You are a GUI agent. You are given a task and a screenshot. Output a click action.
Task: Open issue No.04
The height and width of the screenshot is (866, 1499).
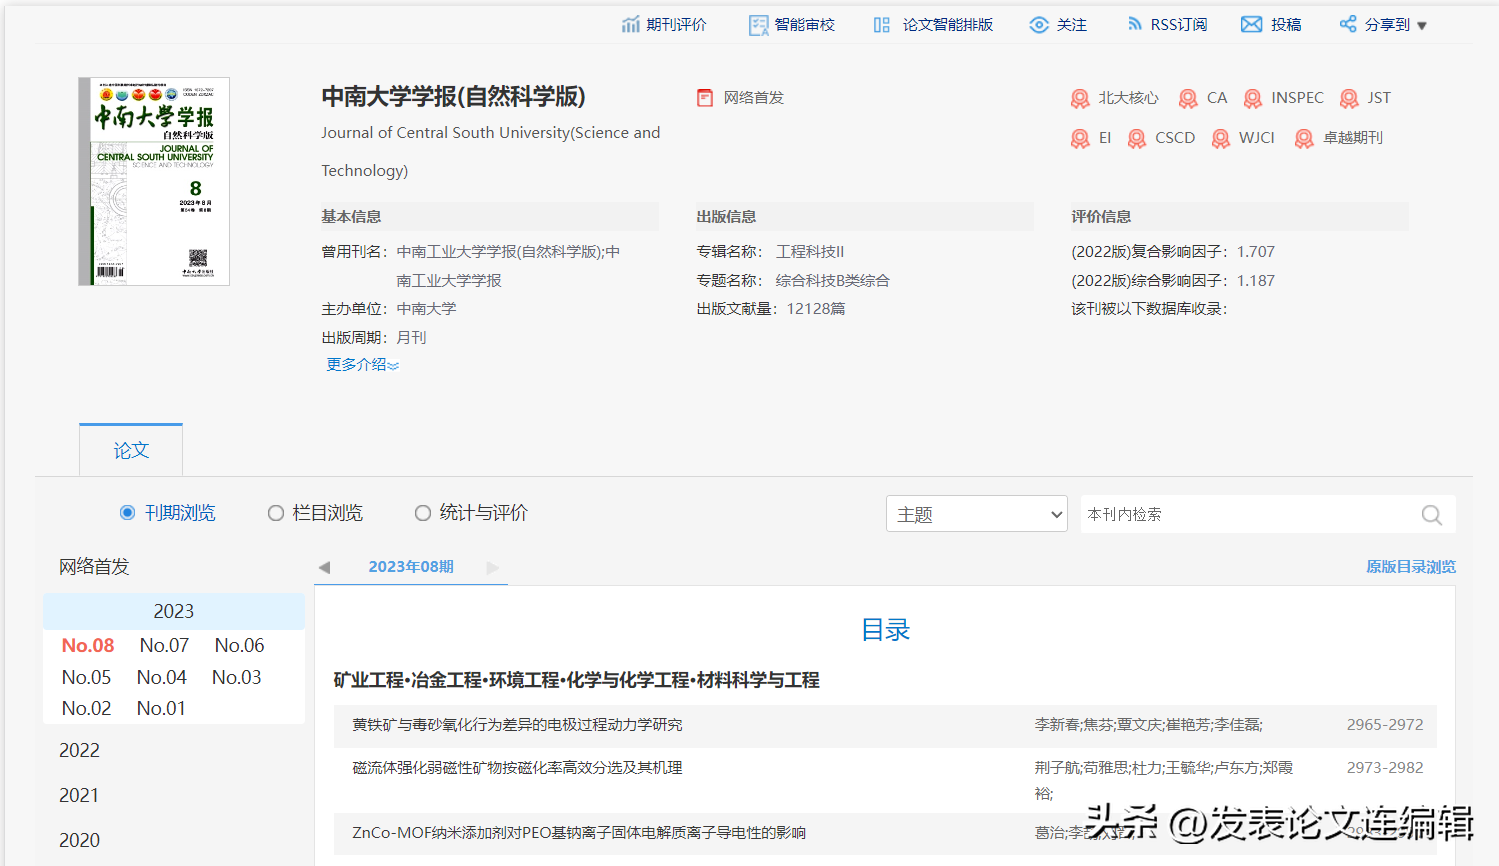(x=161, y=678)
